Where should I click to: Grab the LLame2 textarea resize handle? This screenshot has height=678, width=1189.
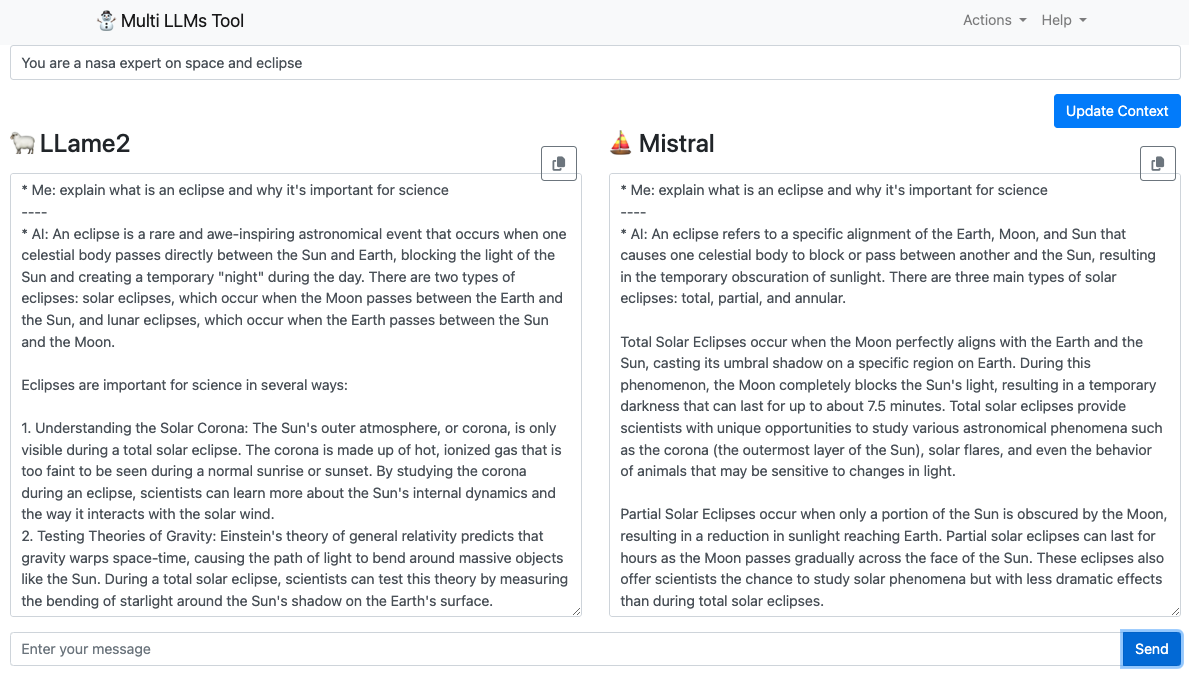(x=575, y=610)
